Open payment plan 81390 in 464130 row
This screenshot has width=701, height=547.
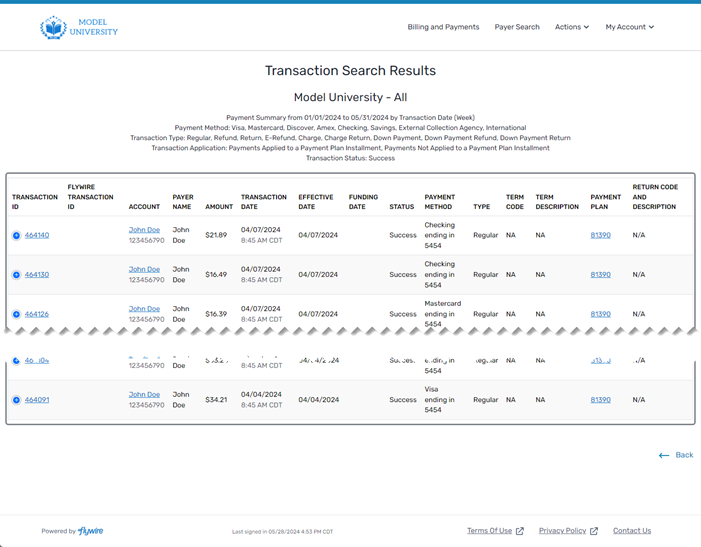600,274
